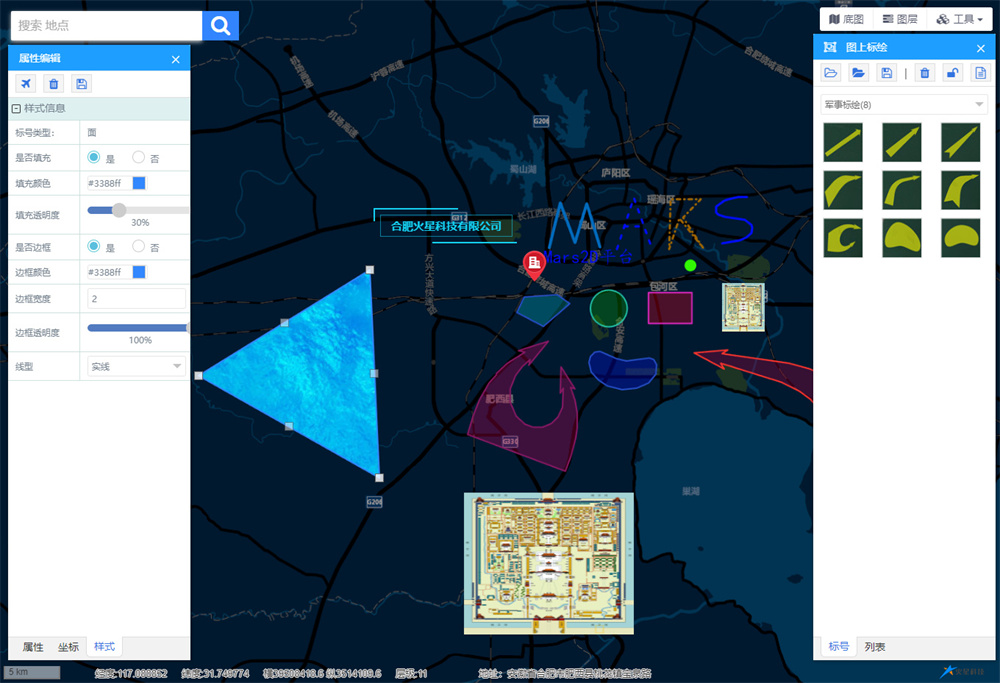
Task: Collapse the 样式信息 section
Action: [x=16, y=108]
